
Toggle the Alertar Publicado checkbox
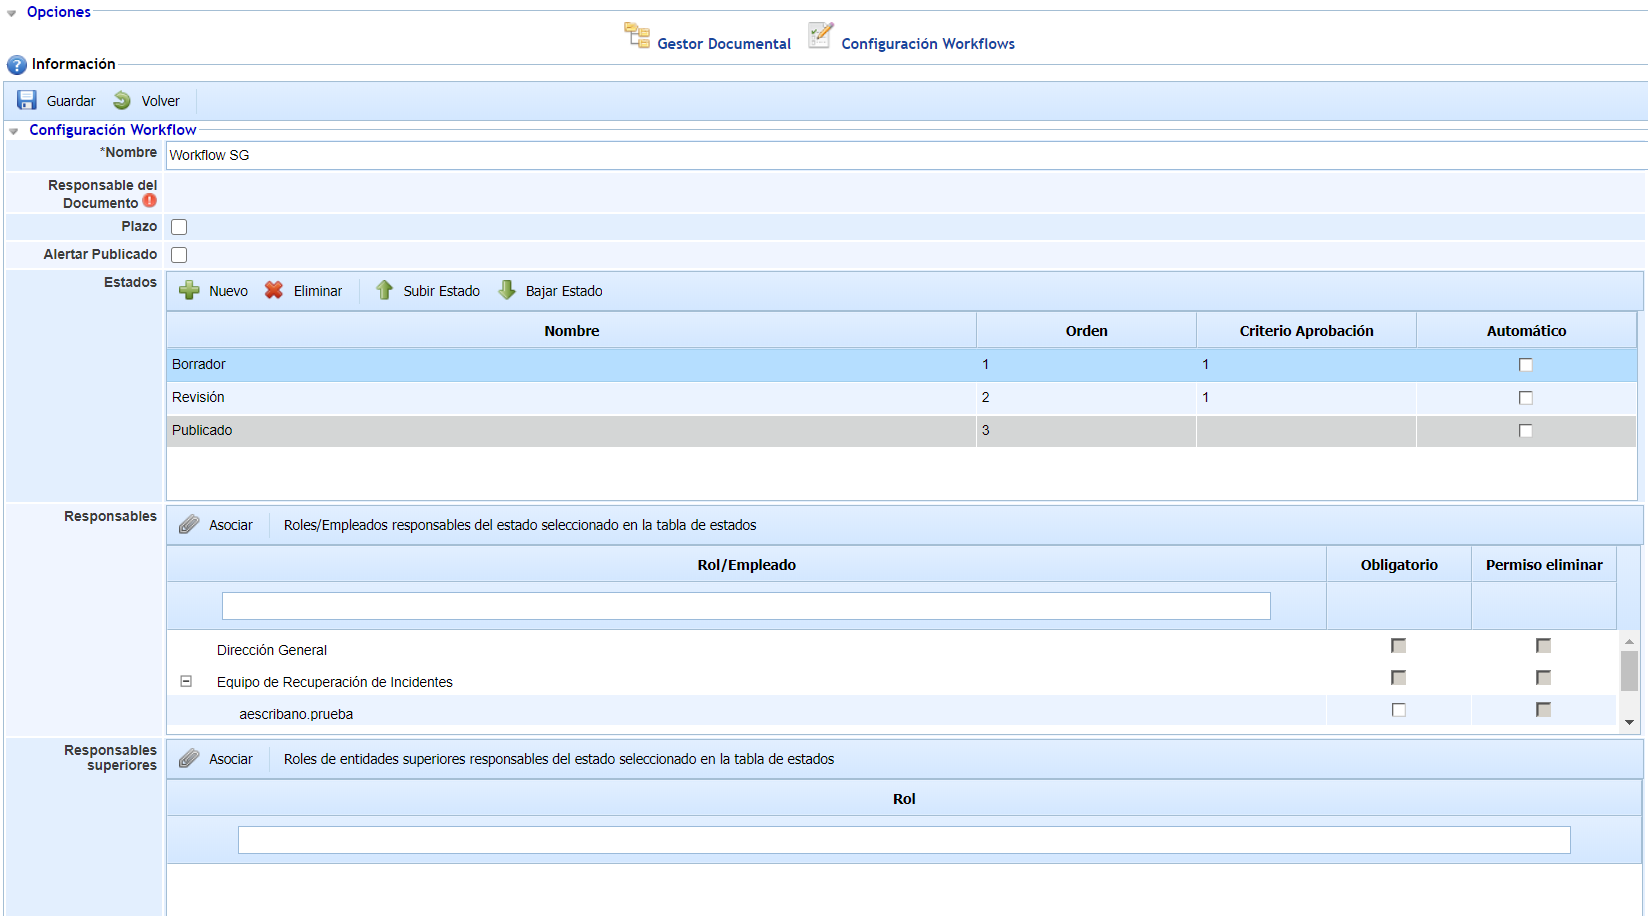(179, 255)
